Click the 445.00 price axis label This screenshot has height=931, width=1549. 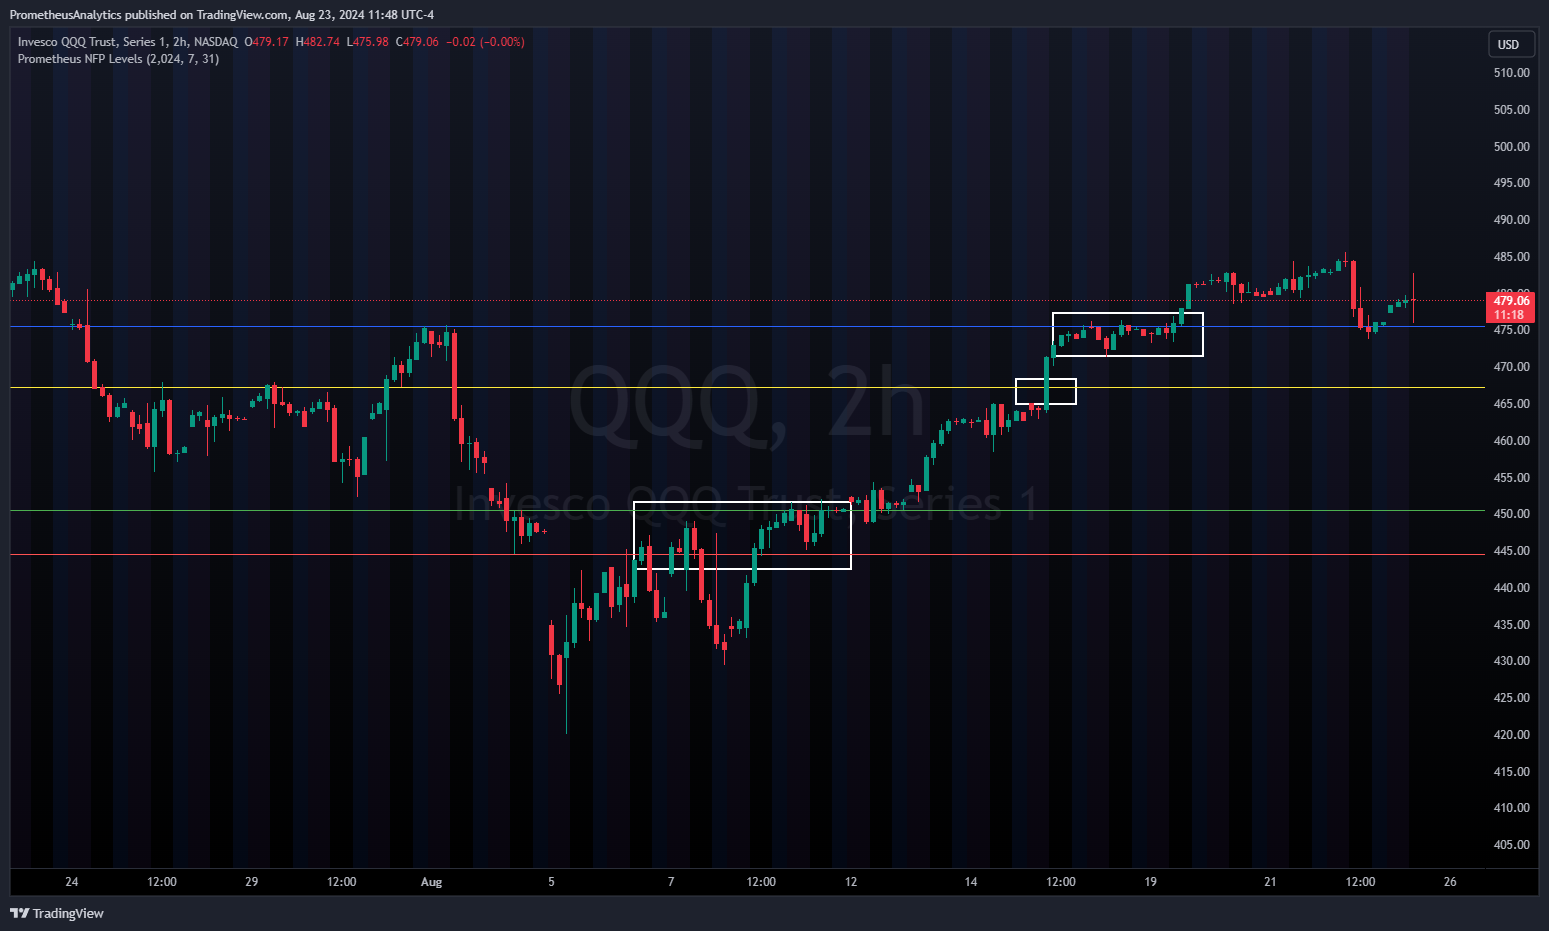point(1511,551)
